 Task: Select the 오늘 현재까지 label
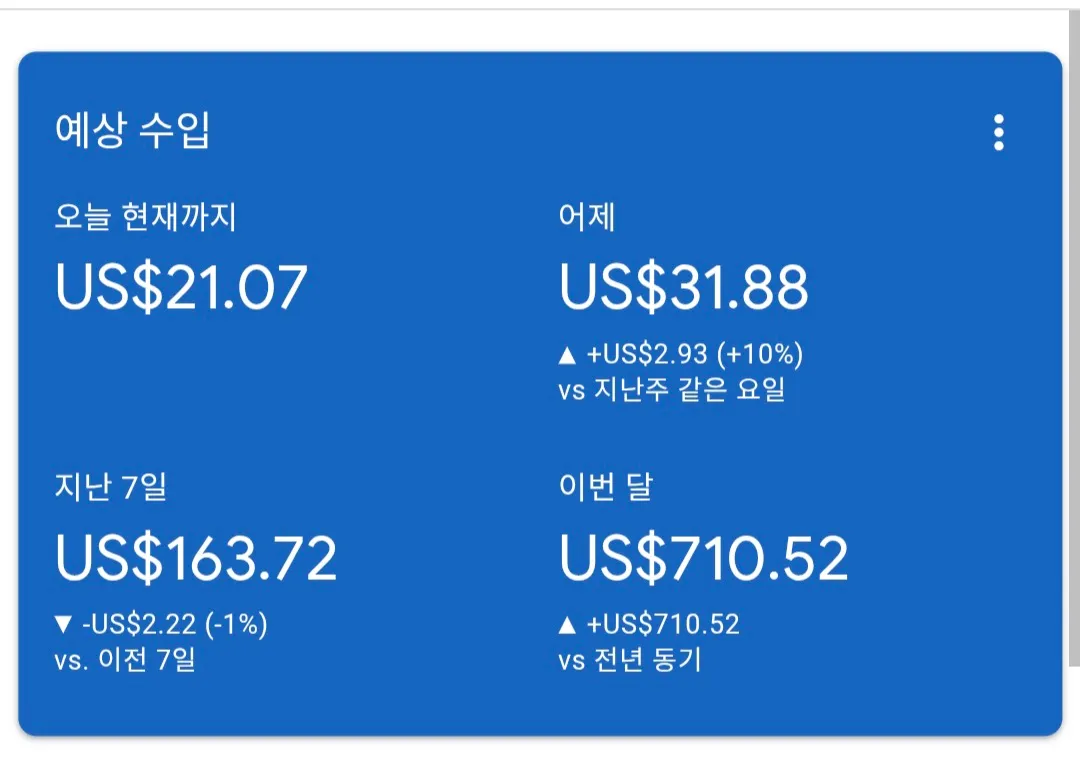[146, 216]
